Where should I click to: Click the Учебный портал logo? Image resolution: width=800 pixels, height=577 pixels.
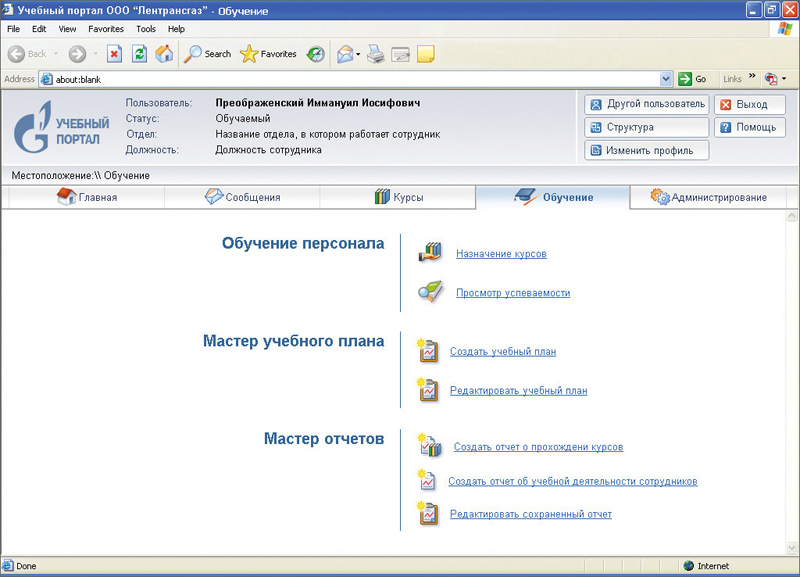[58, 128]
